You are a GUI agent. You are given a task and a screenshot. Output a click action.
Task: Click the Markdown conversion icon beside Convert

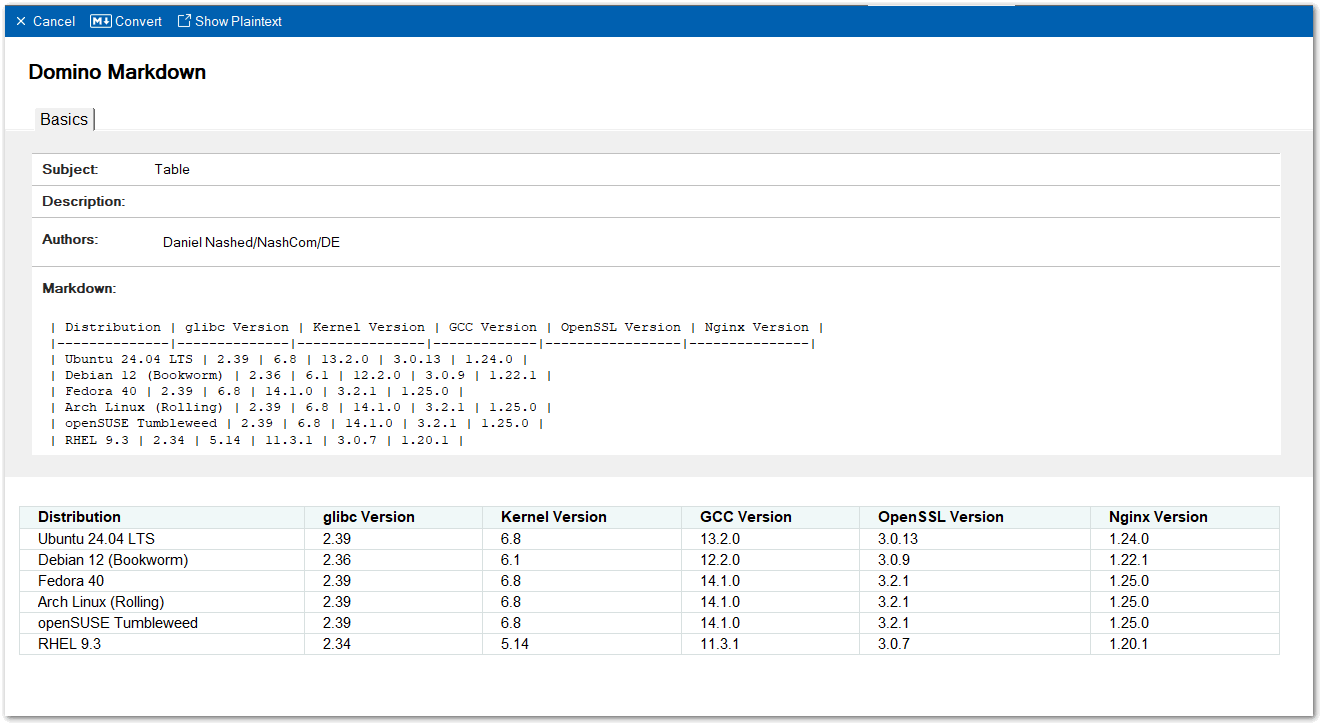pyautogui.click(x=99, y=19)
